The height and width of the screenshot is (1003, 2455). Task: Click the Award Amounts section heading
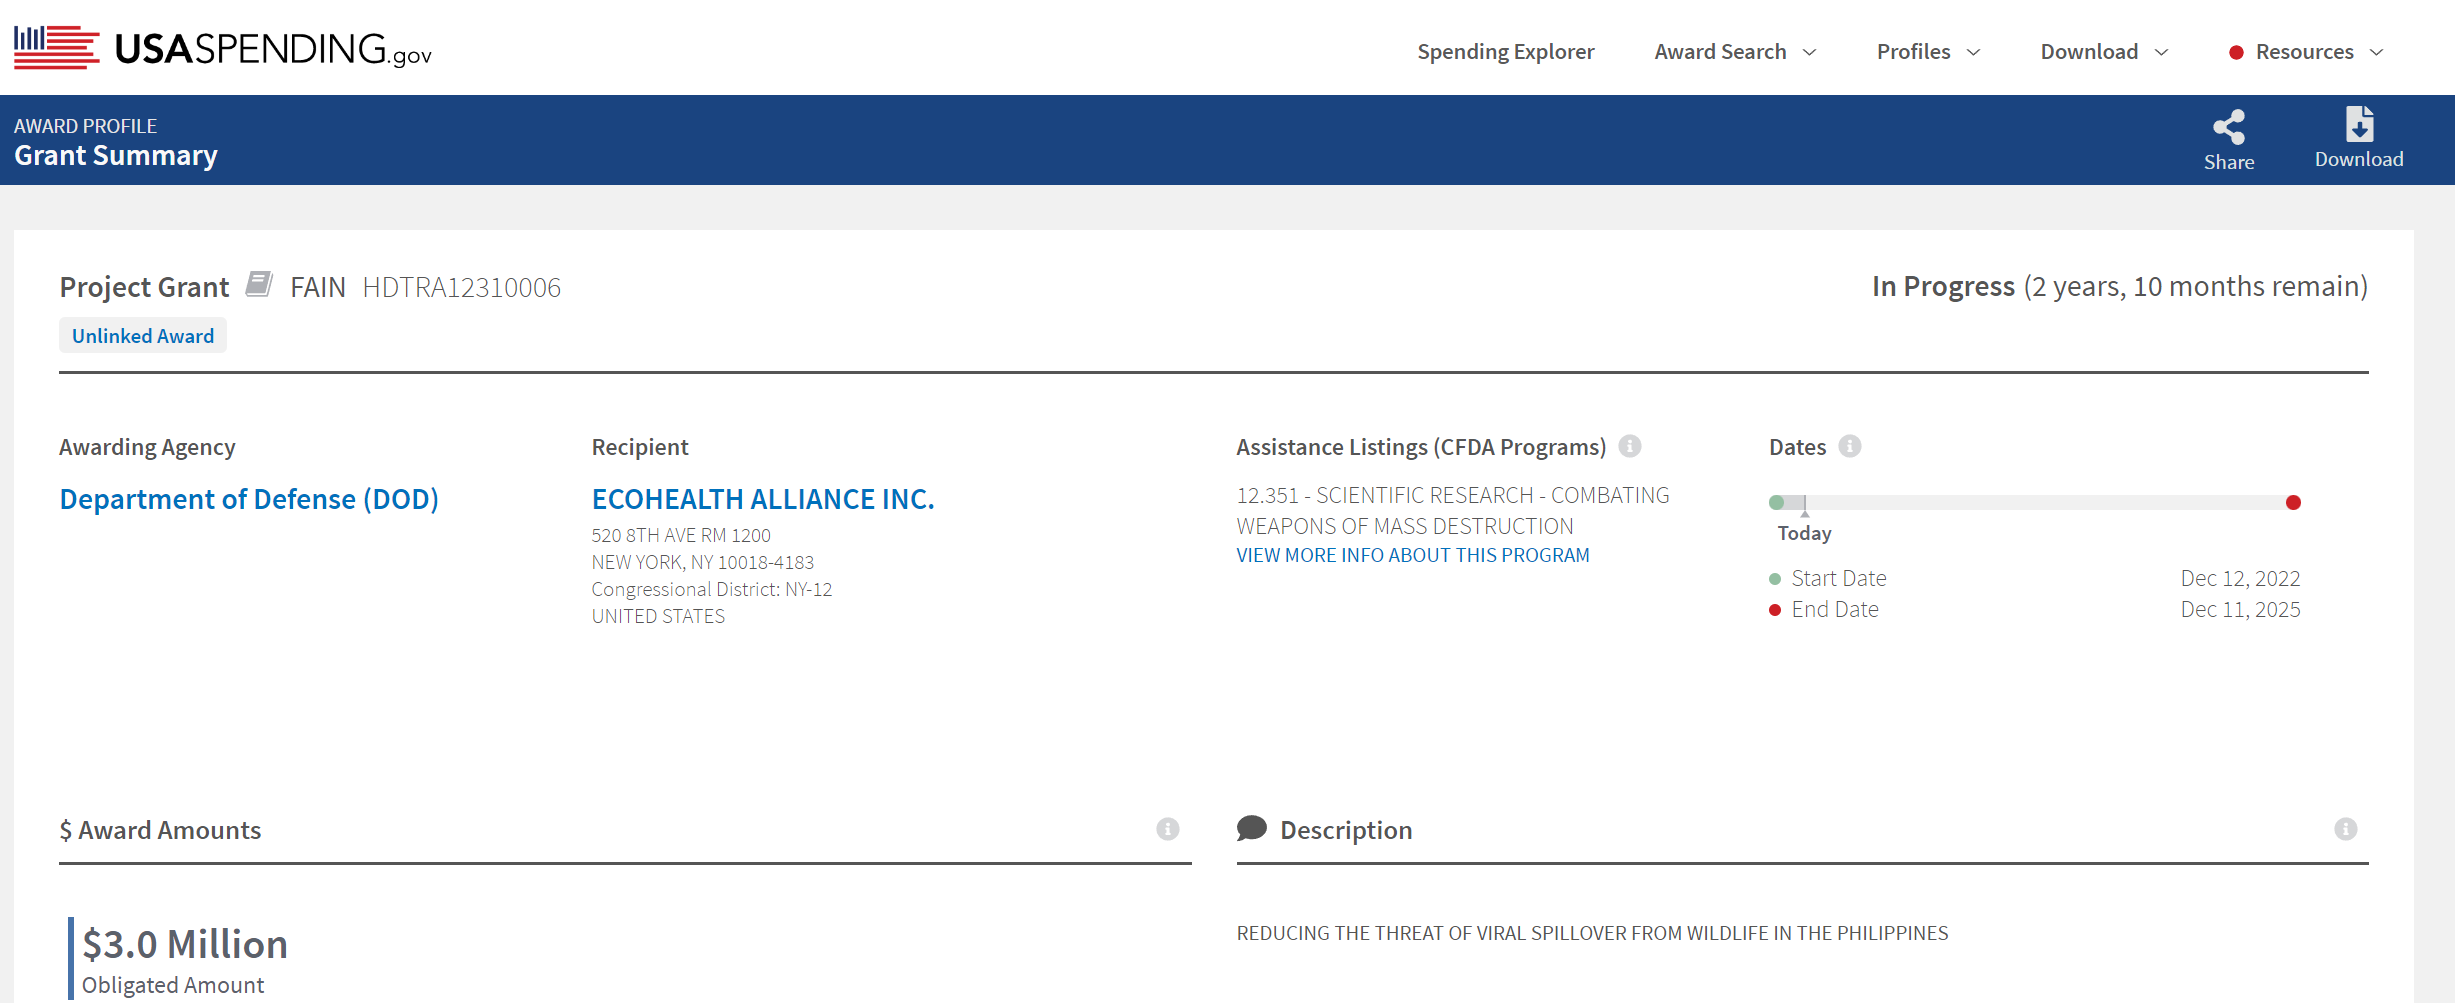coord(160,830)
